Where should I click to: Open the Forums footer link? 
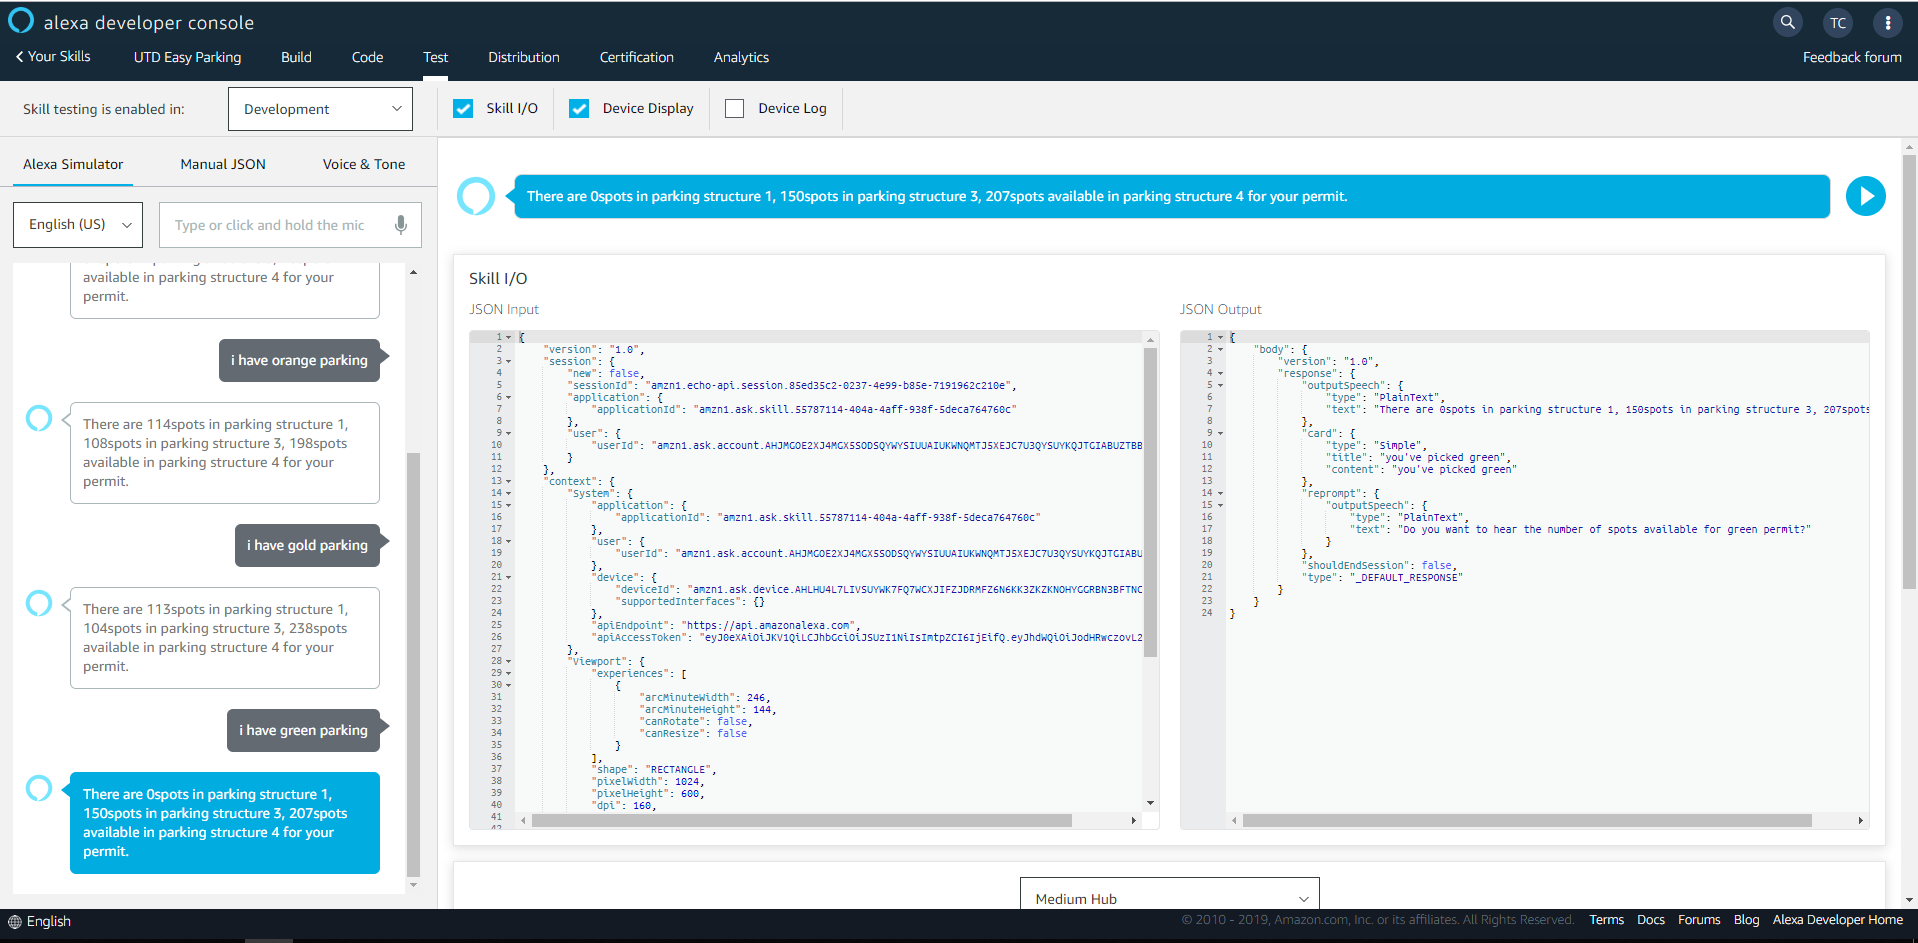[x=1699, y=920]
